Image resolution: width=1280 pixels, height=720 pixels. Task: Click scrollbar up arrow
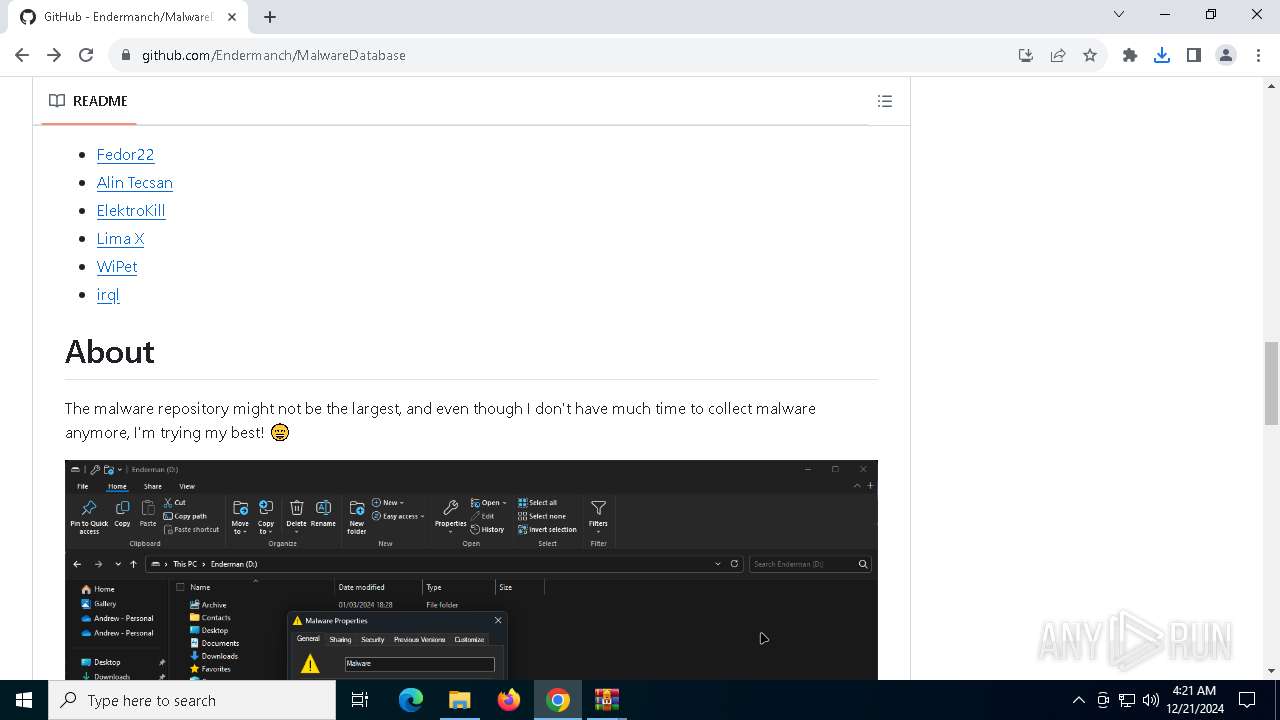pyautogui.click(x=1271, y=86)
